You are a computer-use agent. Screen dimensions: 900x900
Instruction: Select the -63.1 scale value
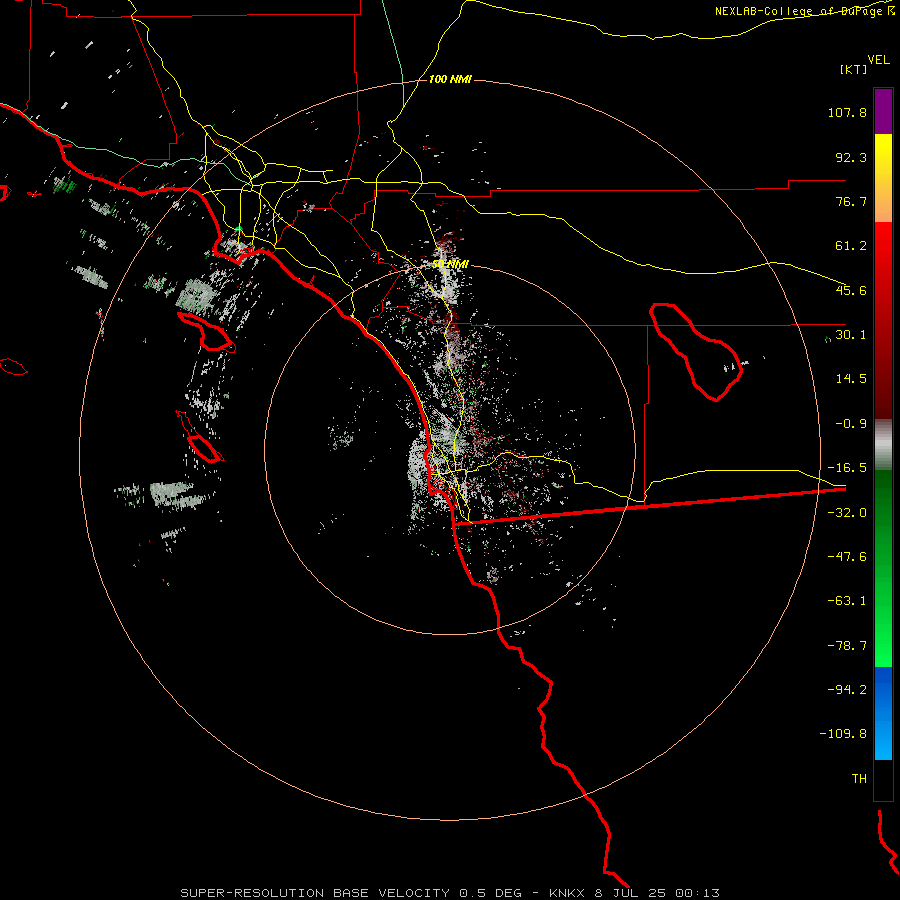(847, 601)
